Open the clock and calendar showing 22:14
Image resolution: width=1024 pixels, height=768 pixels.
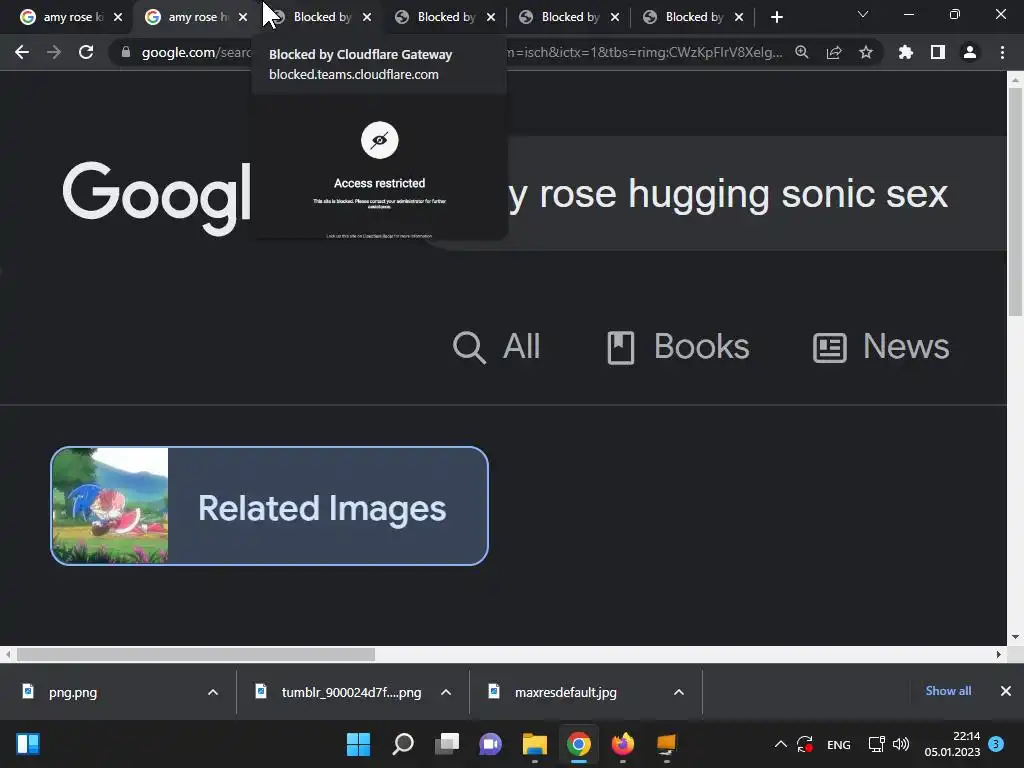(952, 744)
